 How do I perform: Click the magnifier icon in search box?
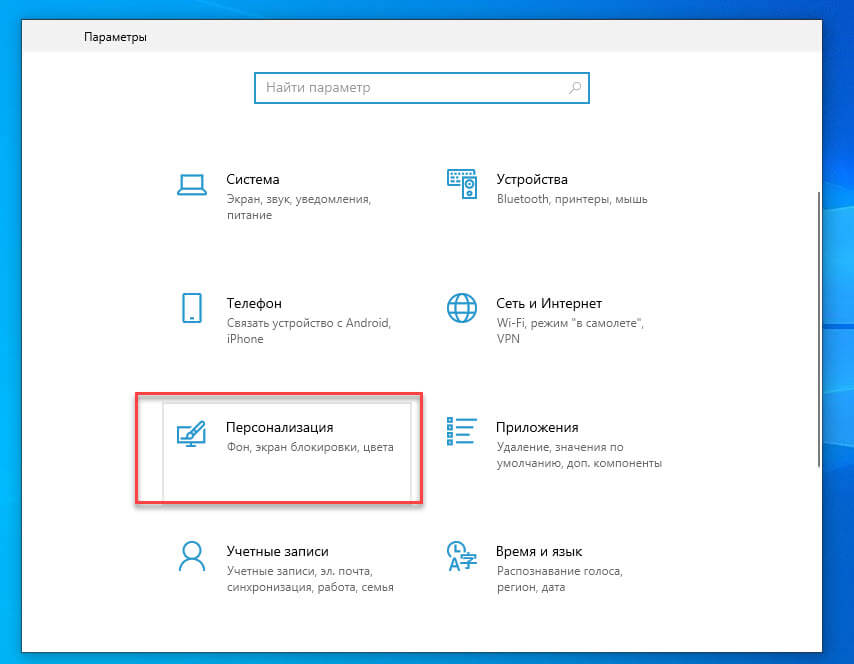pyautogui.click(x=575, y=88)
